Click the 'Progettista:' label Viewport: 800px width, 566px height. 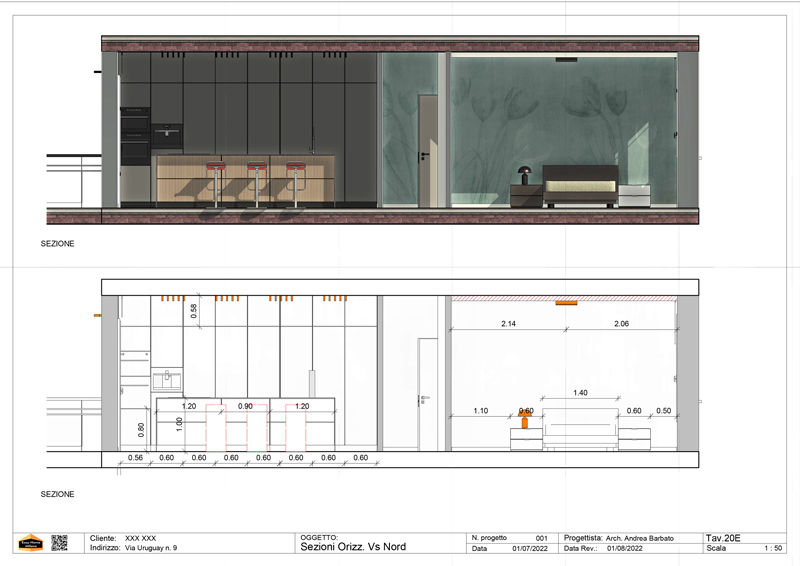[583, 538]
